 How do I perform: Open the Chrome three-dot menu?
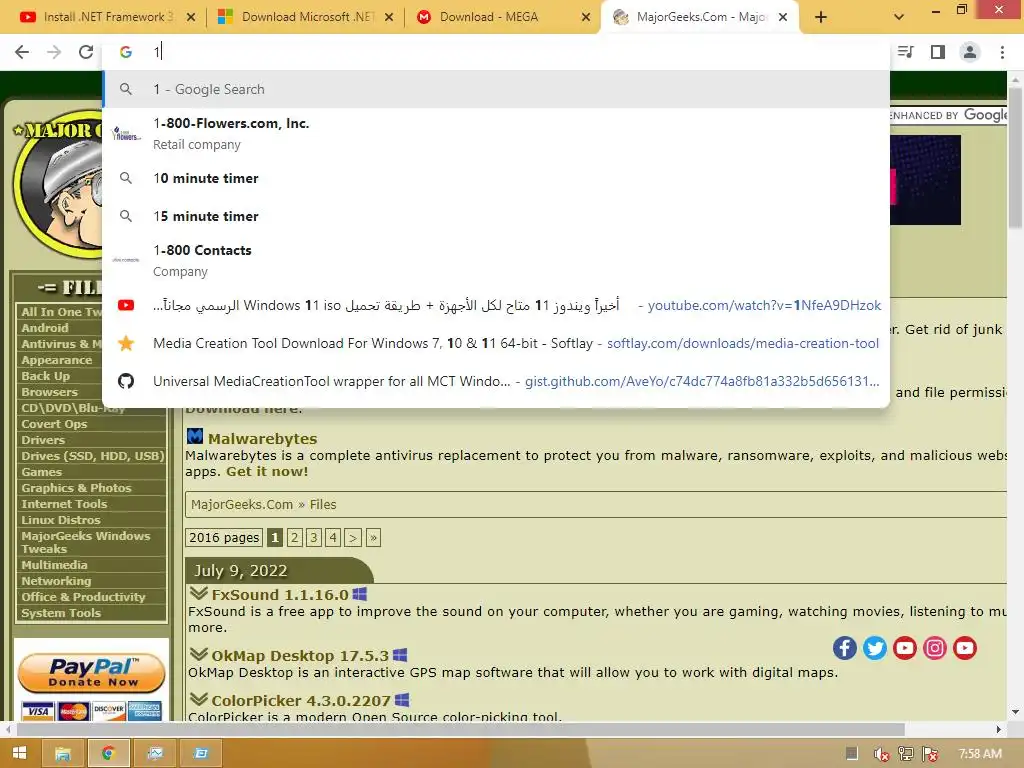(1002, 52)
